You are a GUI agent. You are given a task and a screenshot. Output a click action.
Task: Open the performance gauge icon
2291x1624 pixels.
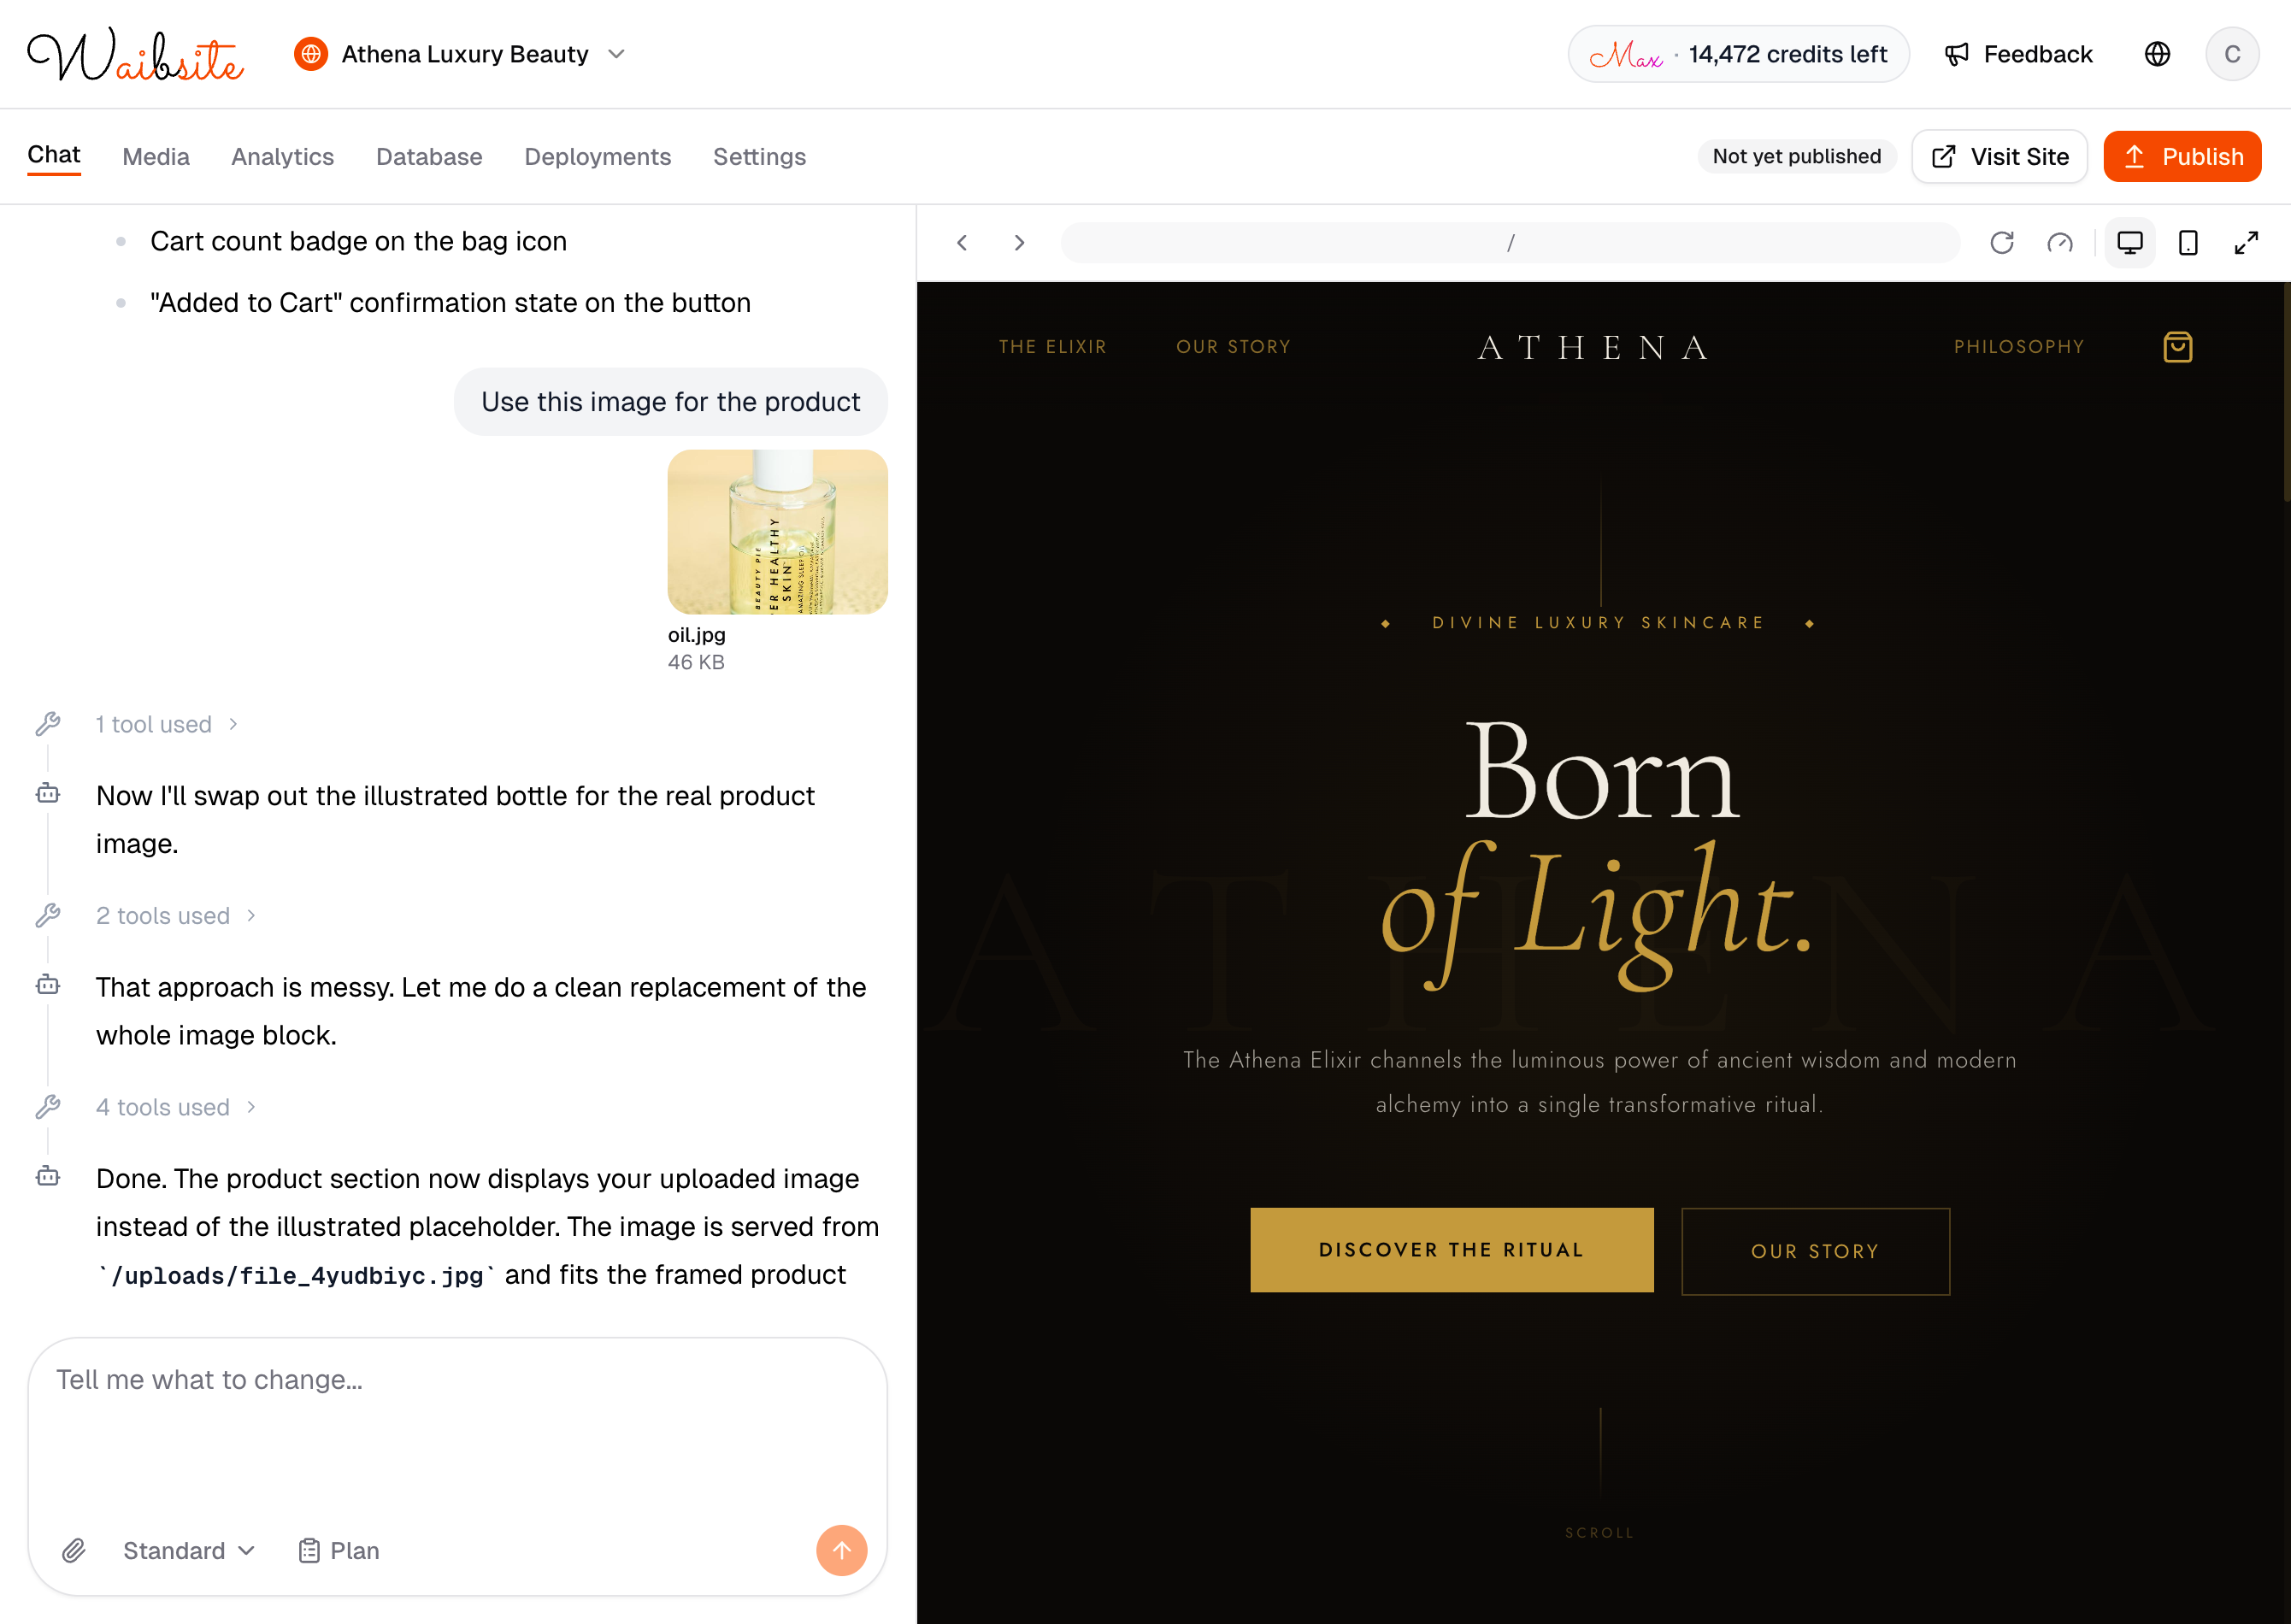pyautogui.click(x=2059, y=243)
